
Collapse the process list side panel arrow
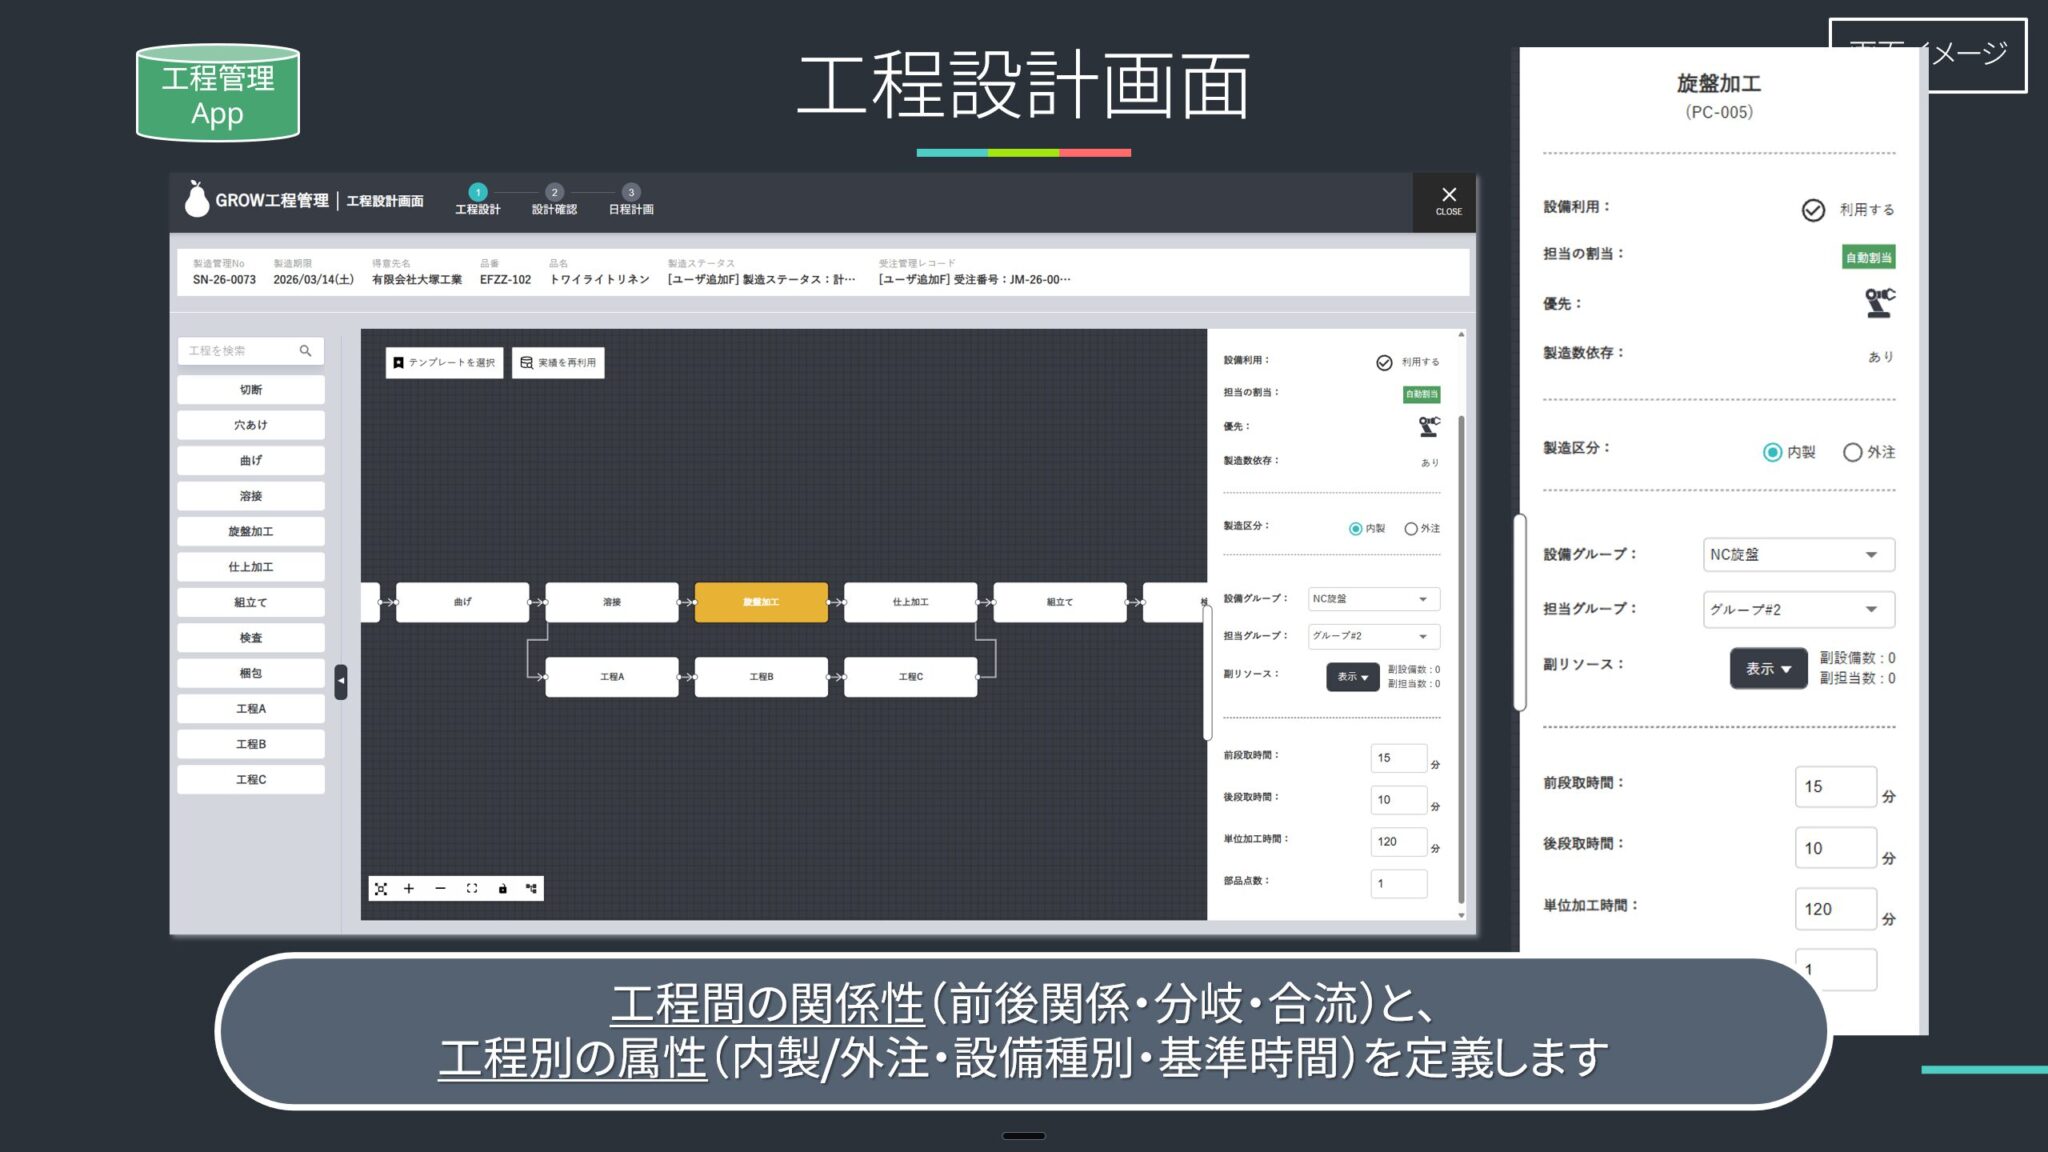click(x=341, y=681)
